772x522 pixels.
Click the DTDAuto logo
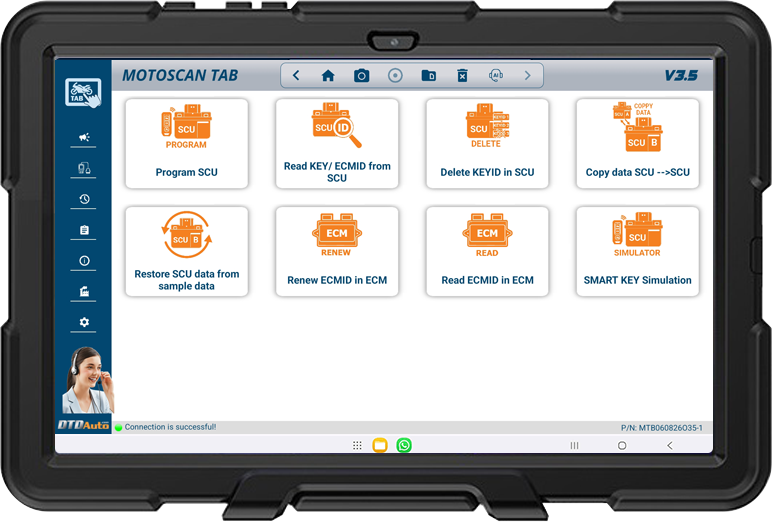(x=83, y=425)
